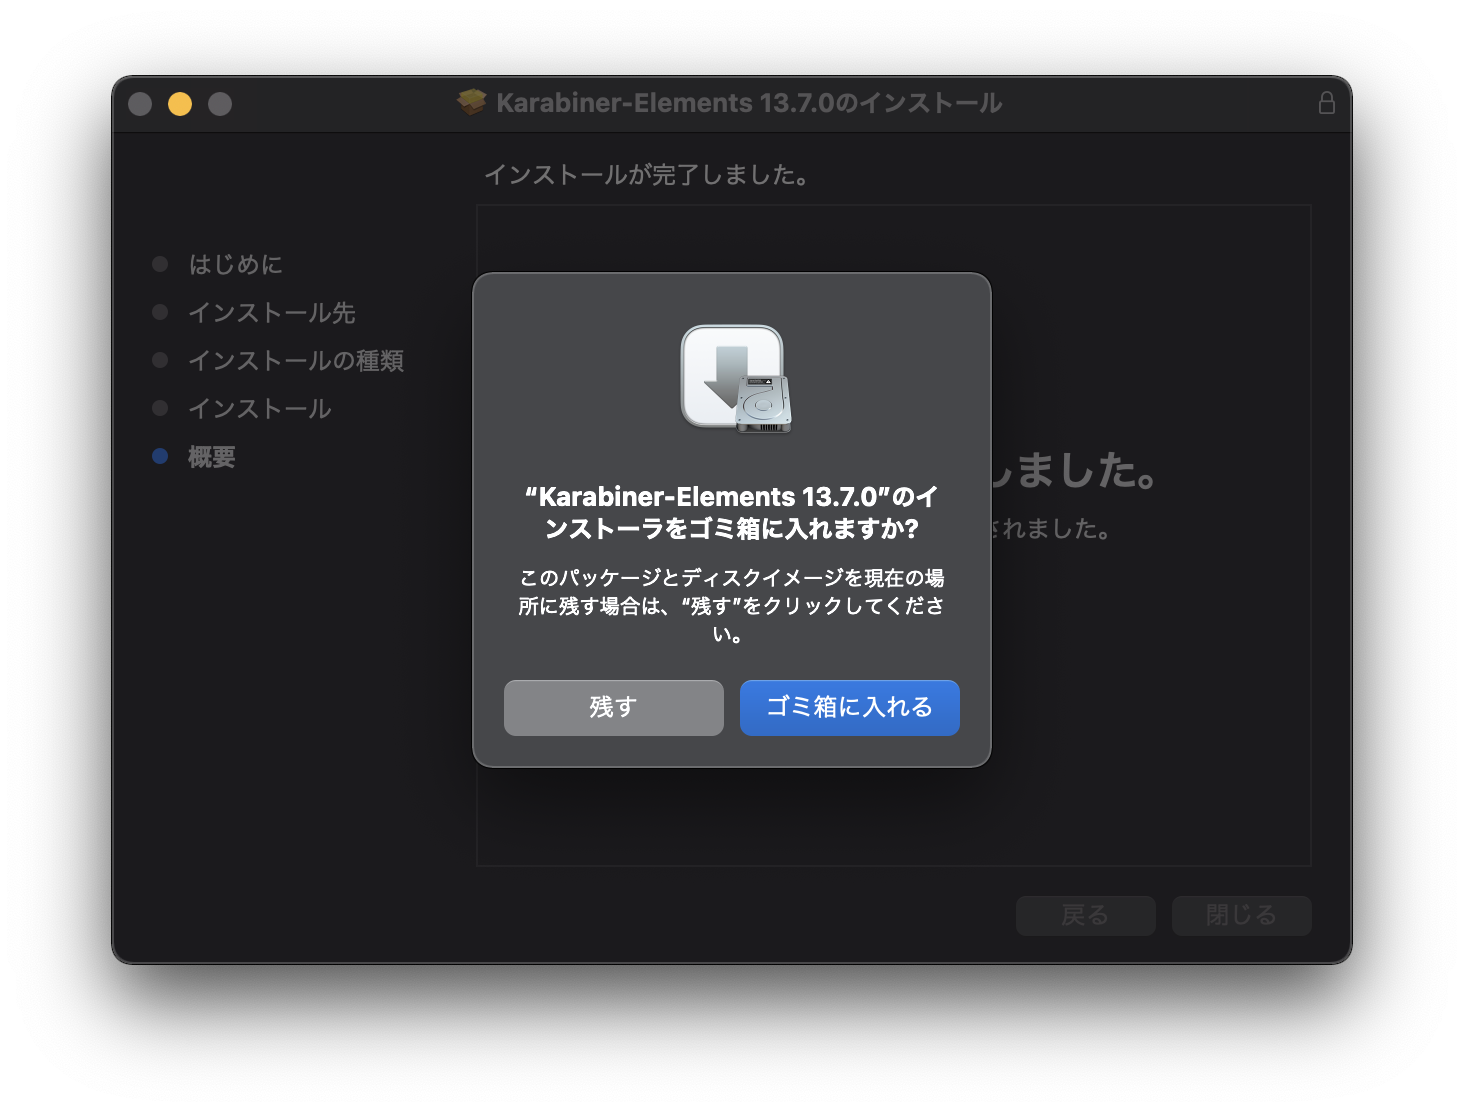The height and width of the screenshot is (1112, 1464).
Task: Click the dialog question about trashing installer
Action: (732, 512)
